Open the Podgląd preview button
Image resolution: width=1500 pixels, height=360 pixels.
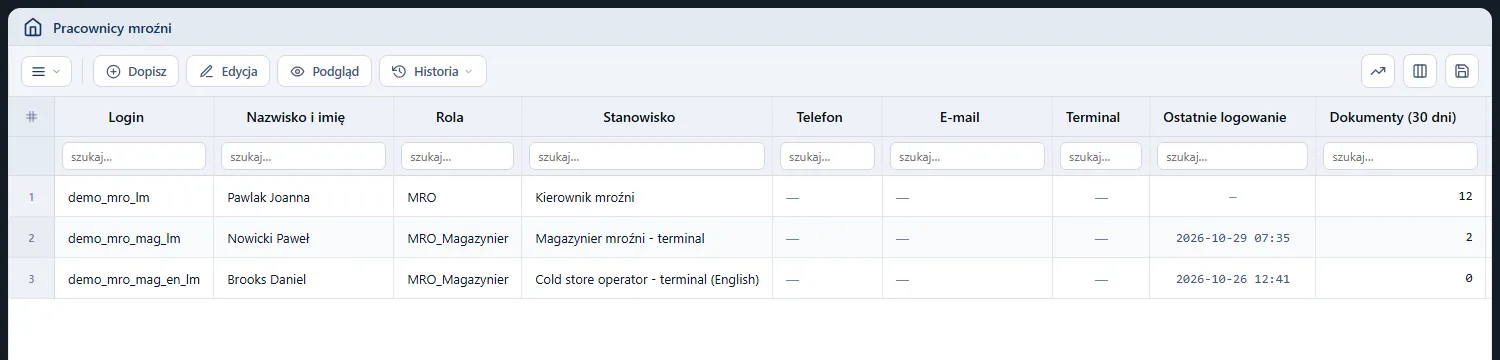324,71
